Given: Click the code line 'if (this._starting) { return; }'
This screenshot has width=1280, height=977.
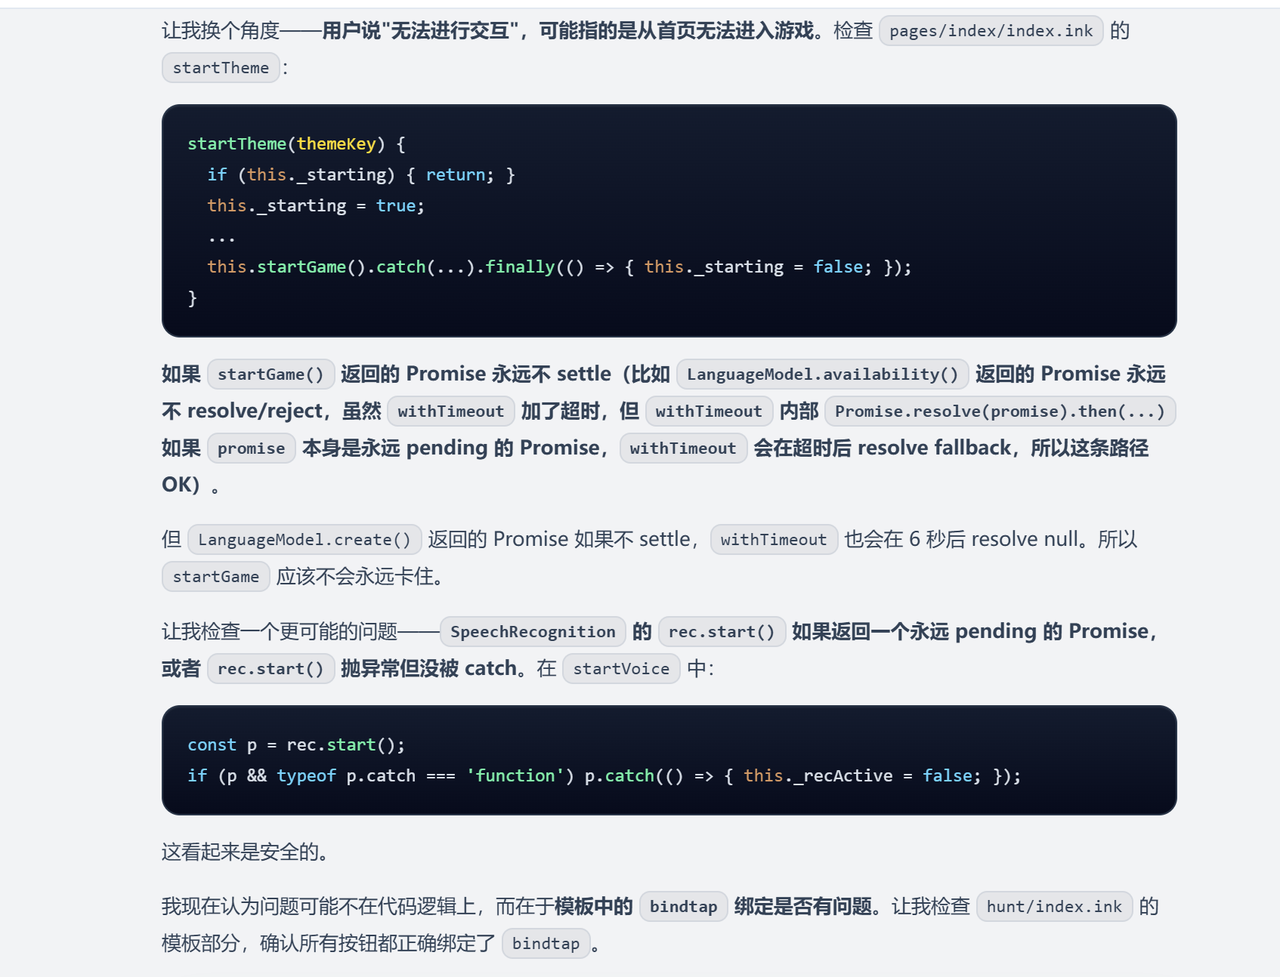Looking at the screenshot, I should [361, 175].
